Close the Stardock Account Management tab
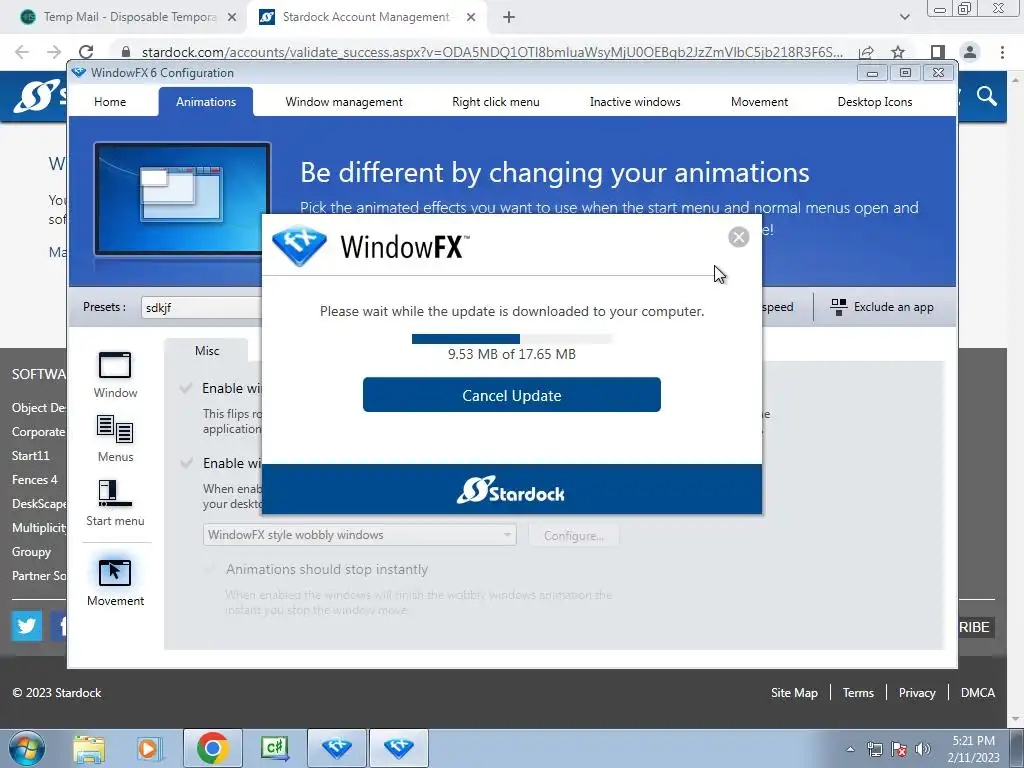Screen dimensions: 1024x768 click(471, 17)
